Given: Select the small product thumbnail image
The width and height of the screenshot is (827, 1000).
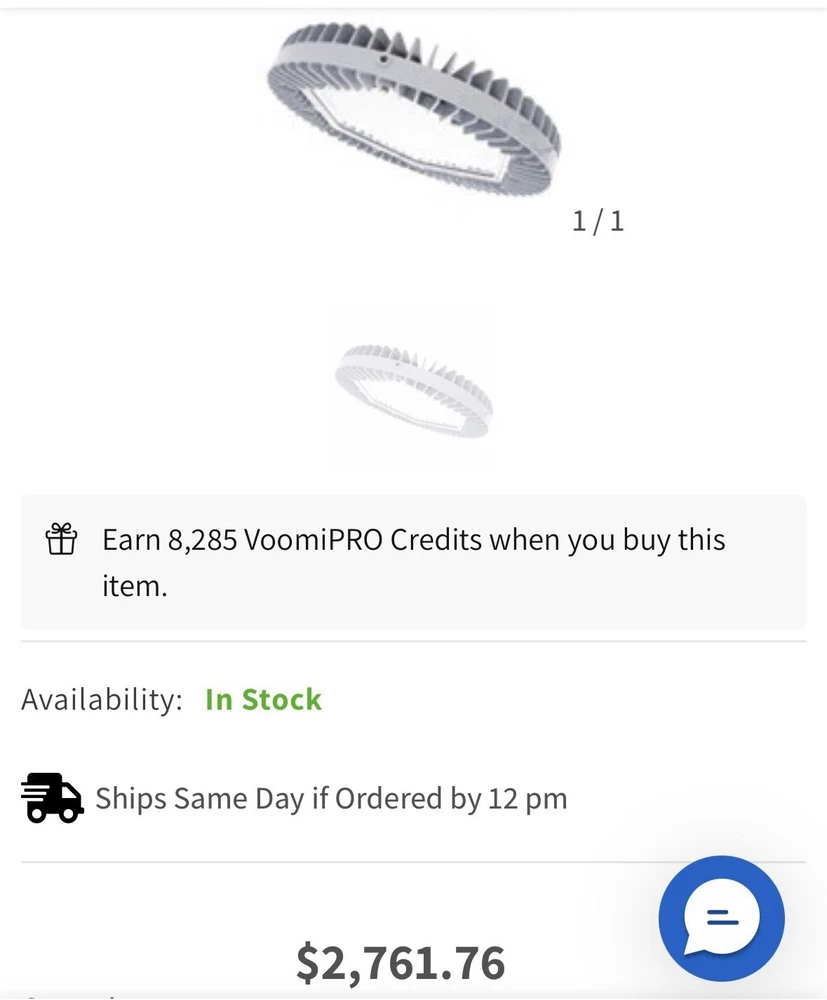Looking at the screenshot, I should click(411, 388).
